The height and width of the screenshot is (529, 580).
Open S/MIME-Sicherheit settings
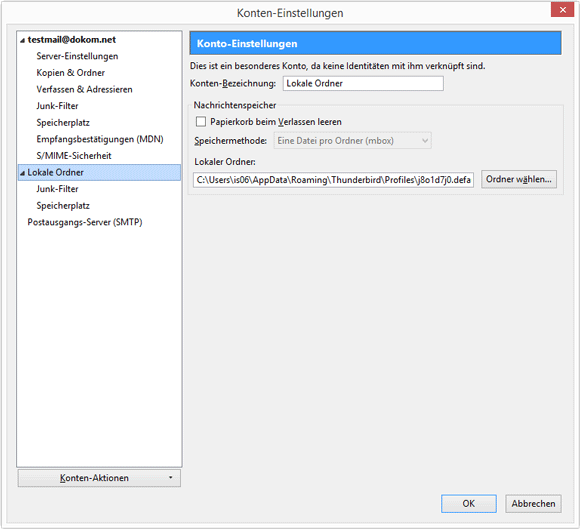pyautogui.click(x=74, y=156)
